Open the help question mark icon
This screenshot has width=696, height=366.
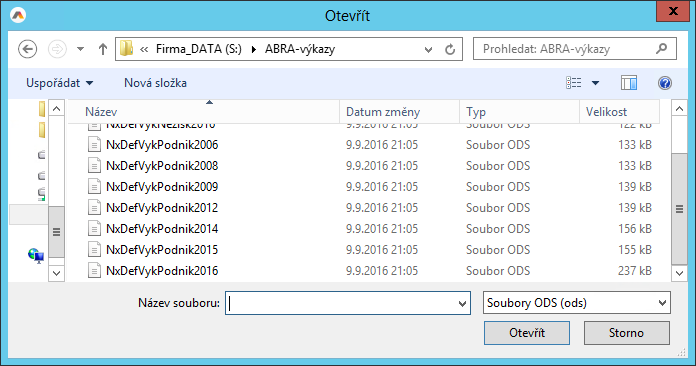664,83
